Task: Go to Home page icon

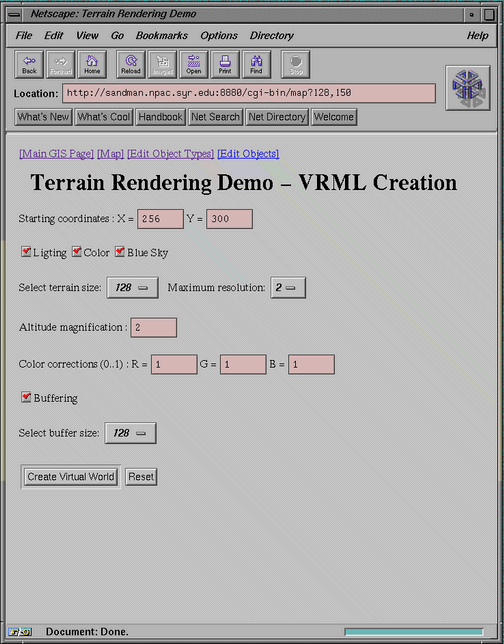Action: [92, 64]
